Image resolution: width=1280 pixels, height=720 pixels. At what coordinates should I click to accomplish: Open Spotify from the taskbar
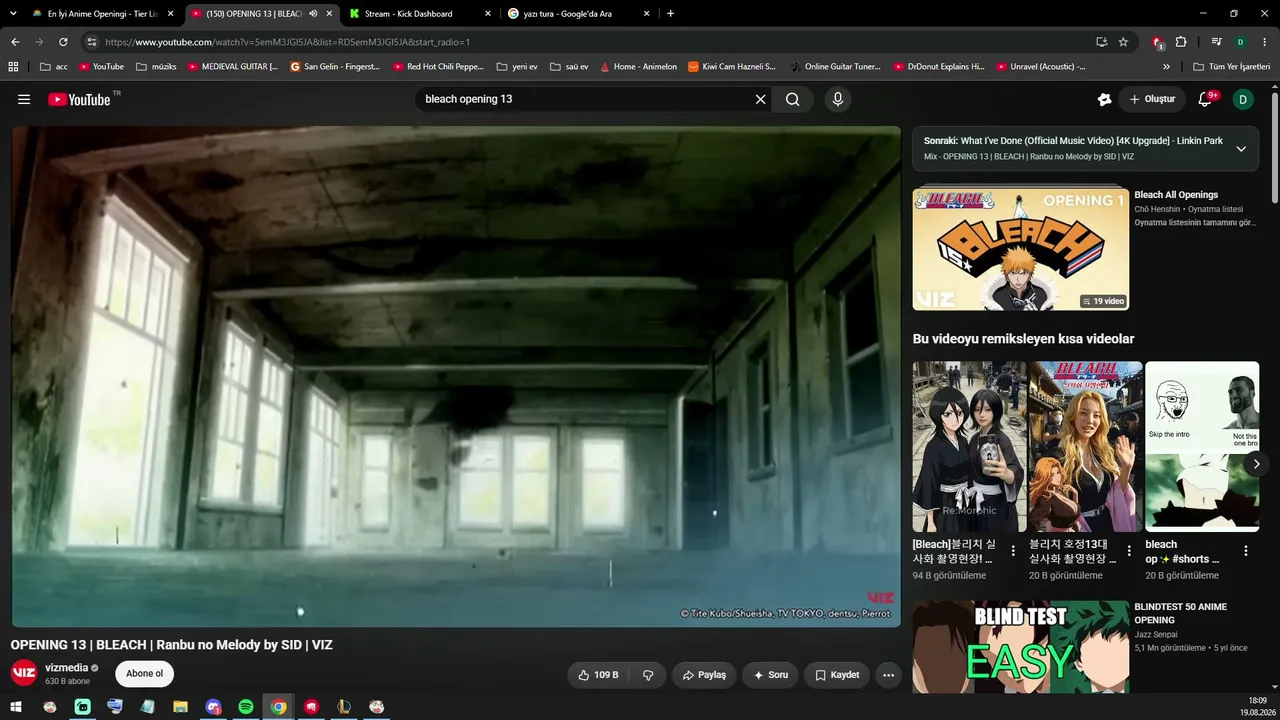pyautogui.click(x=246, y=707)
